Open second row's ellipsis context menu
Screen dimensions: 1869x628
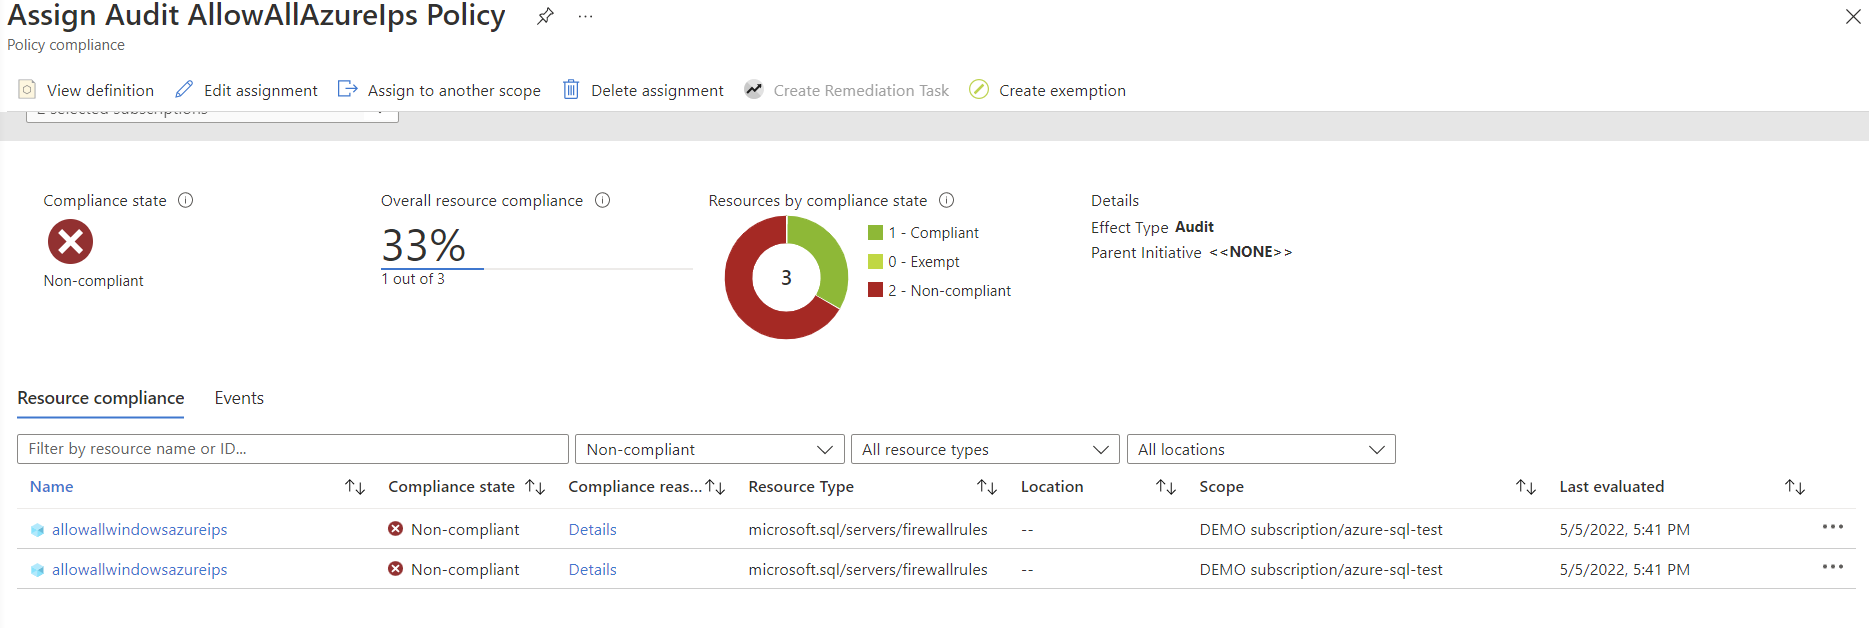coord(1832,567)
